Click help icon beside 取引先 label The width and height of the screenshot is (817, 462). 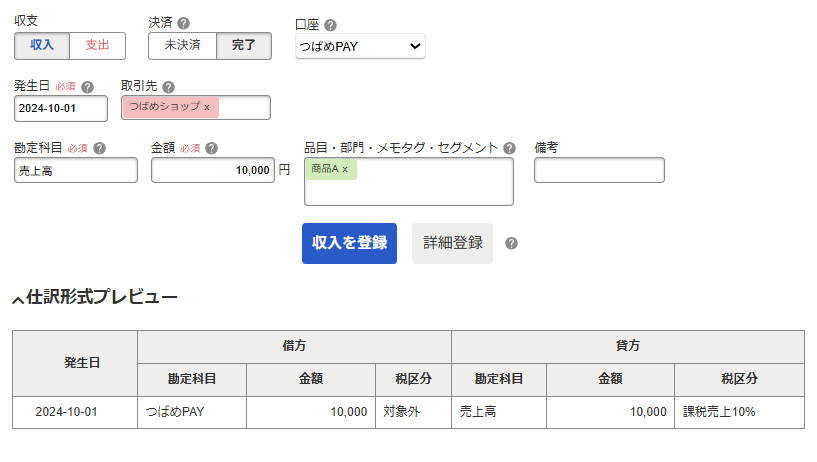click(168, 87)
